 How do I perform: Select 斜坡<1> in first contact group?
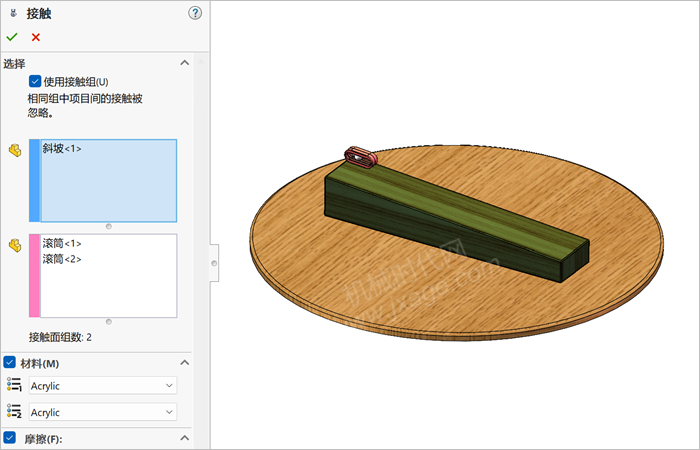pos(62,148)
